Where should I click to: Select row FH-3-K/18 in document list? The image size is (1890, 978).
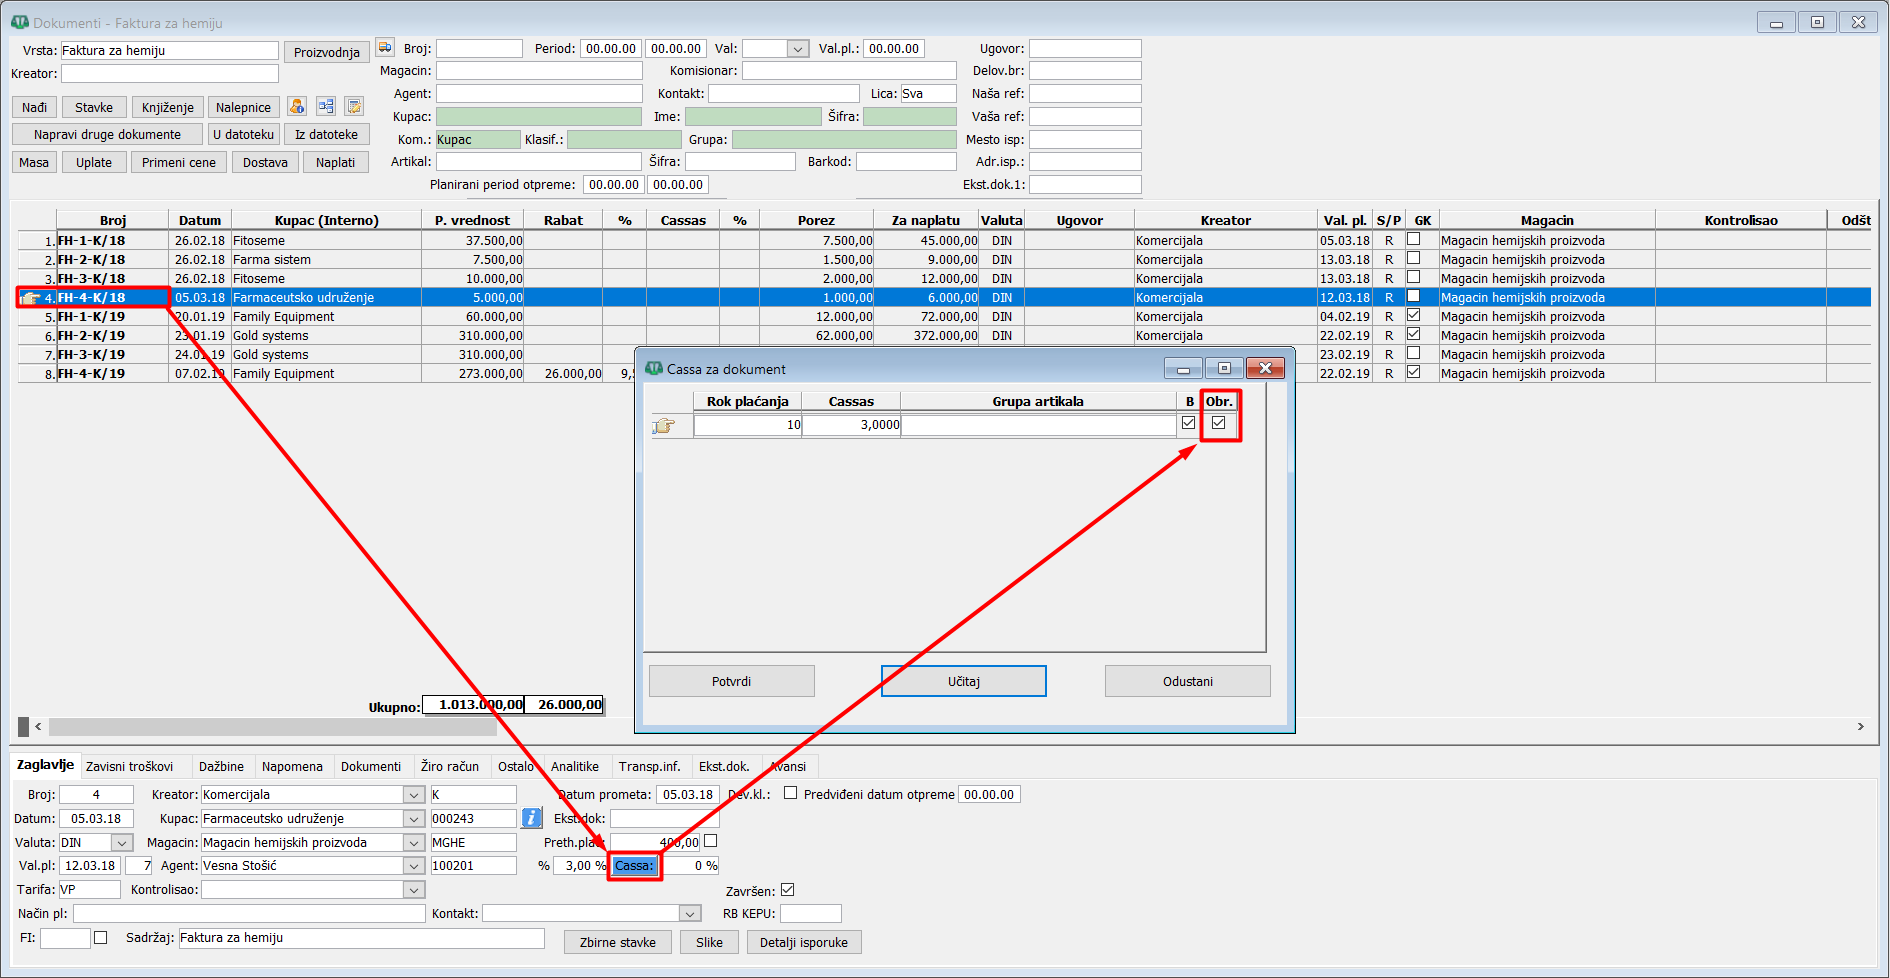(x=944, y=278)
